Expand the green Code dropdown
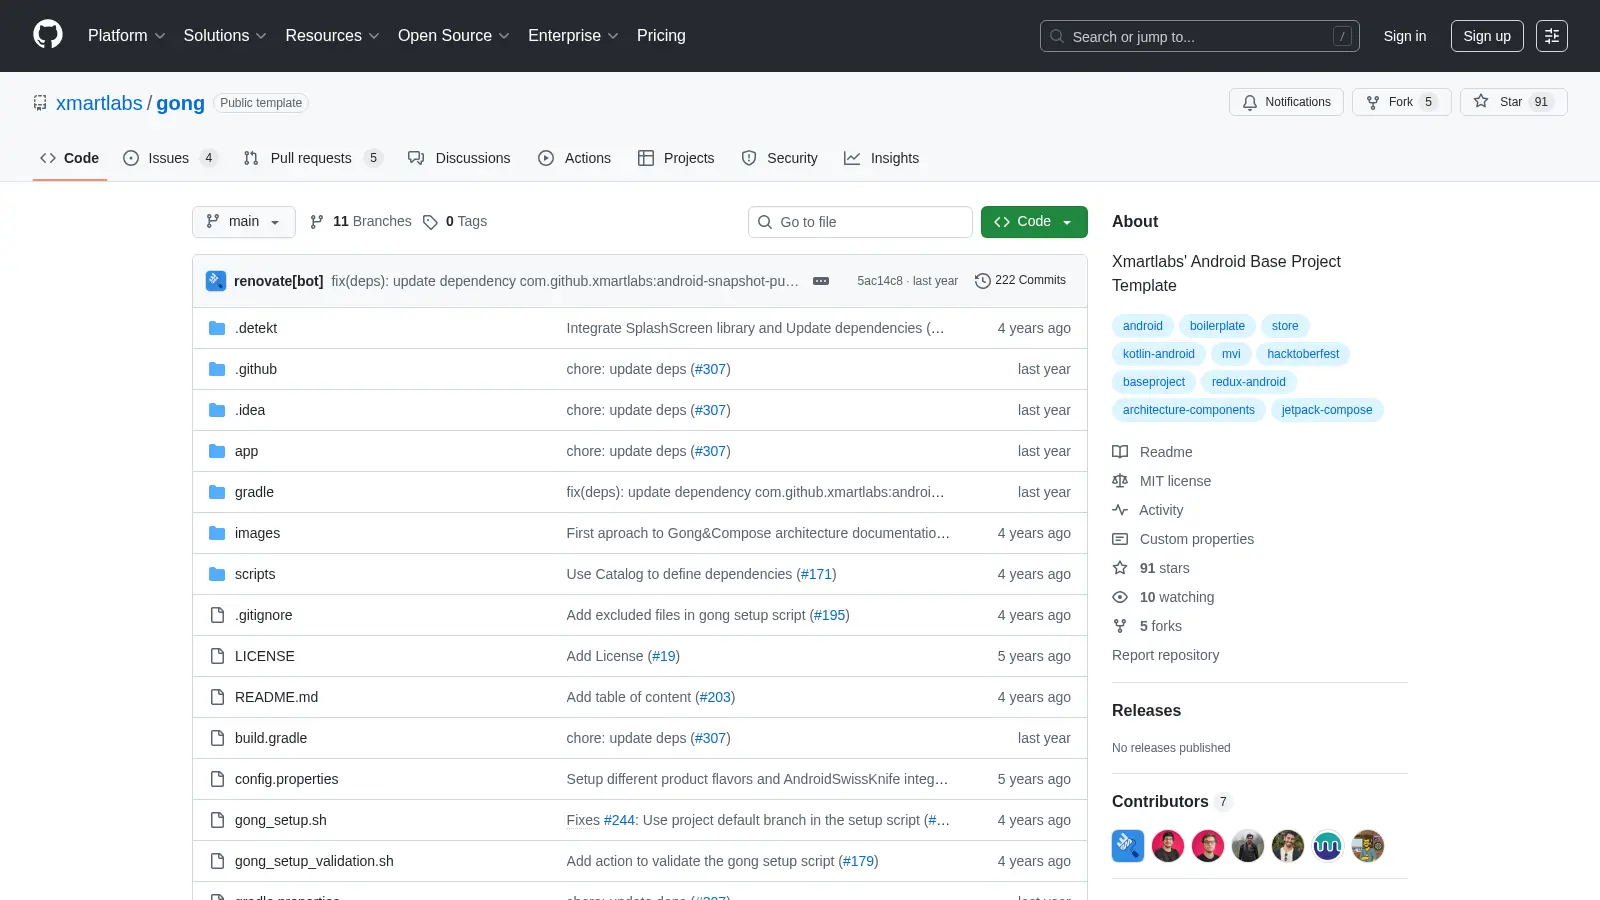Image resolution: width=1600 pixels, height=900 pixels. pos(1034,222)
